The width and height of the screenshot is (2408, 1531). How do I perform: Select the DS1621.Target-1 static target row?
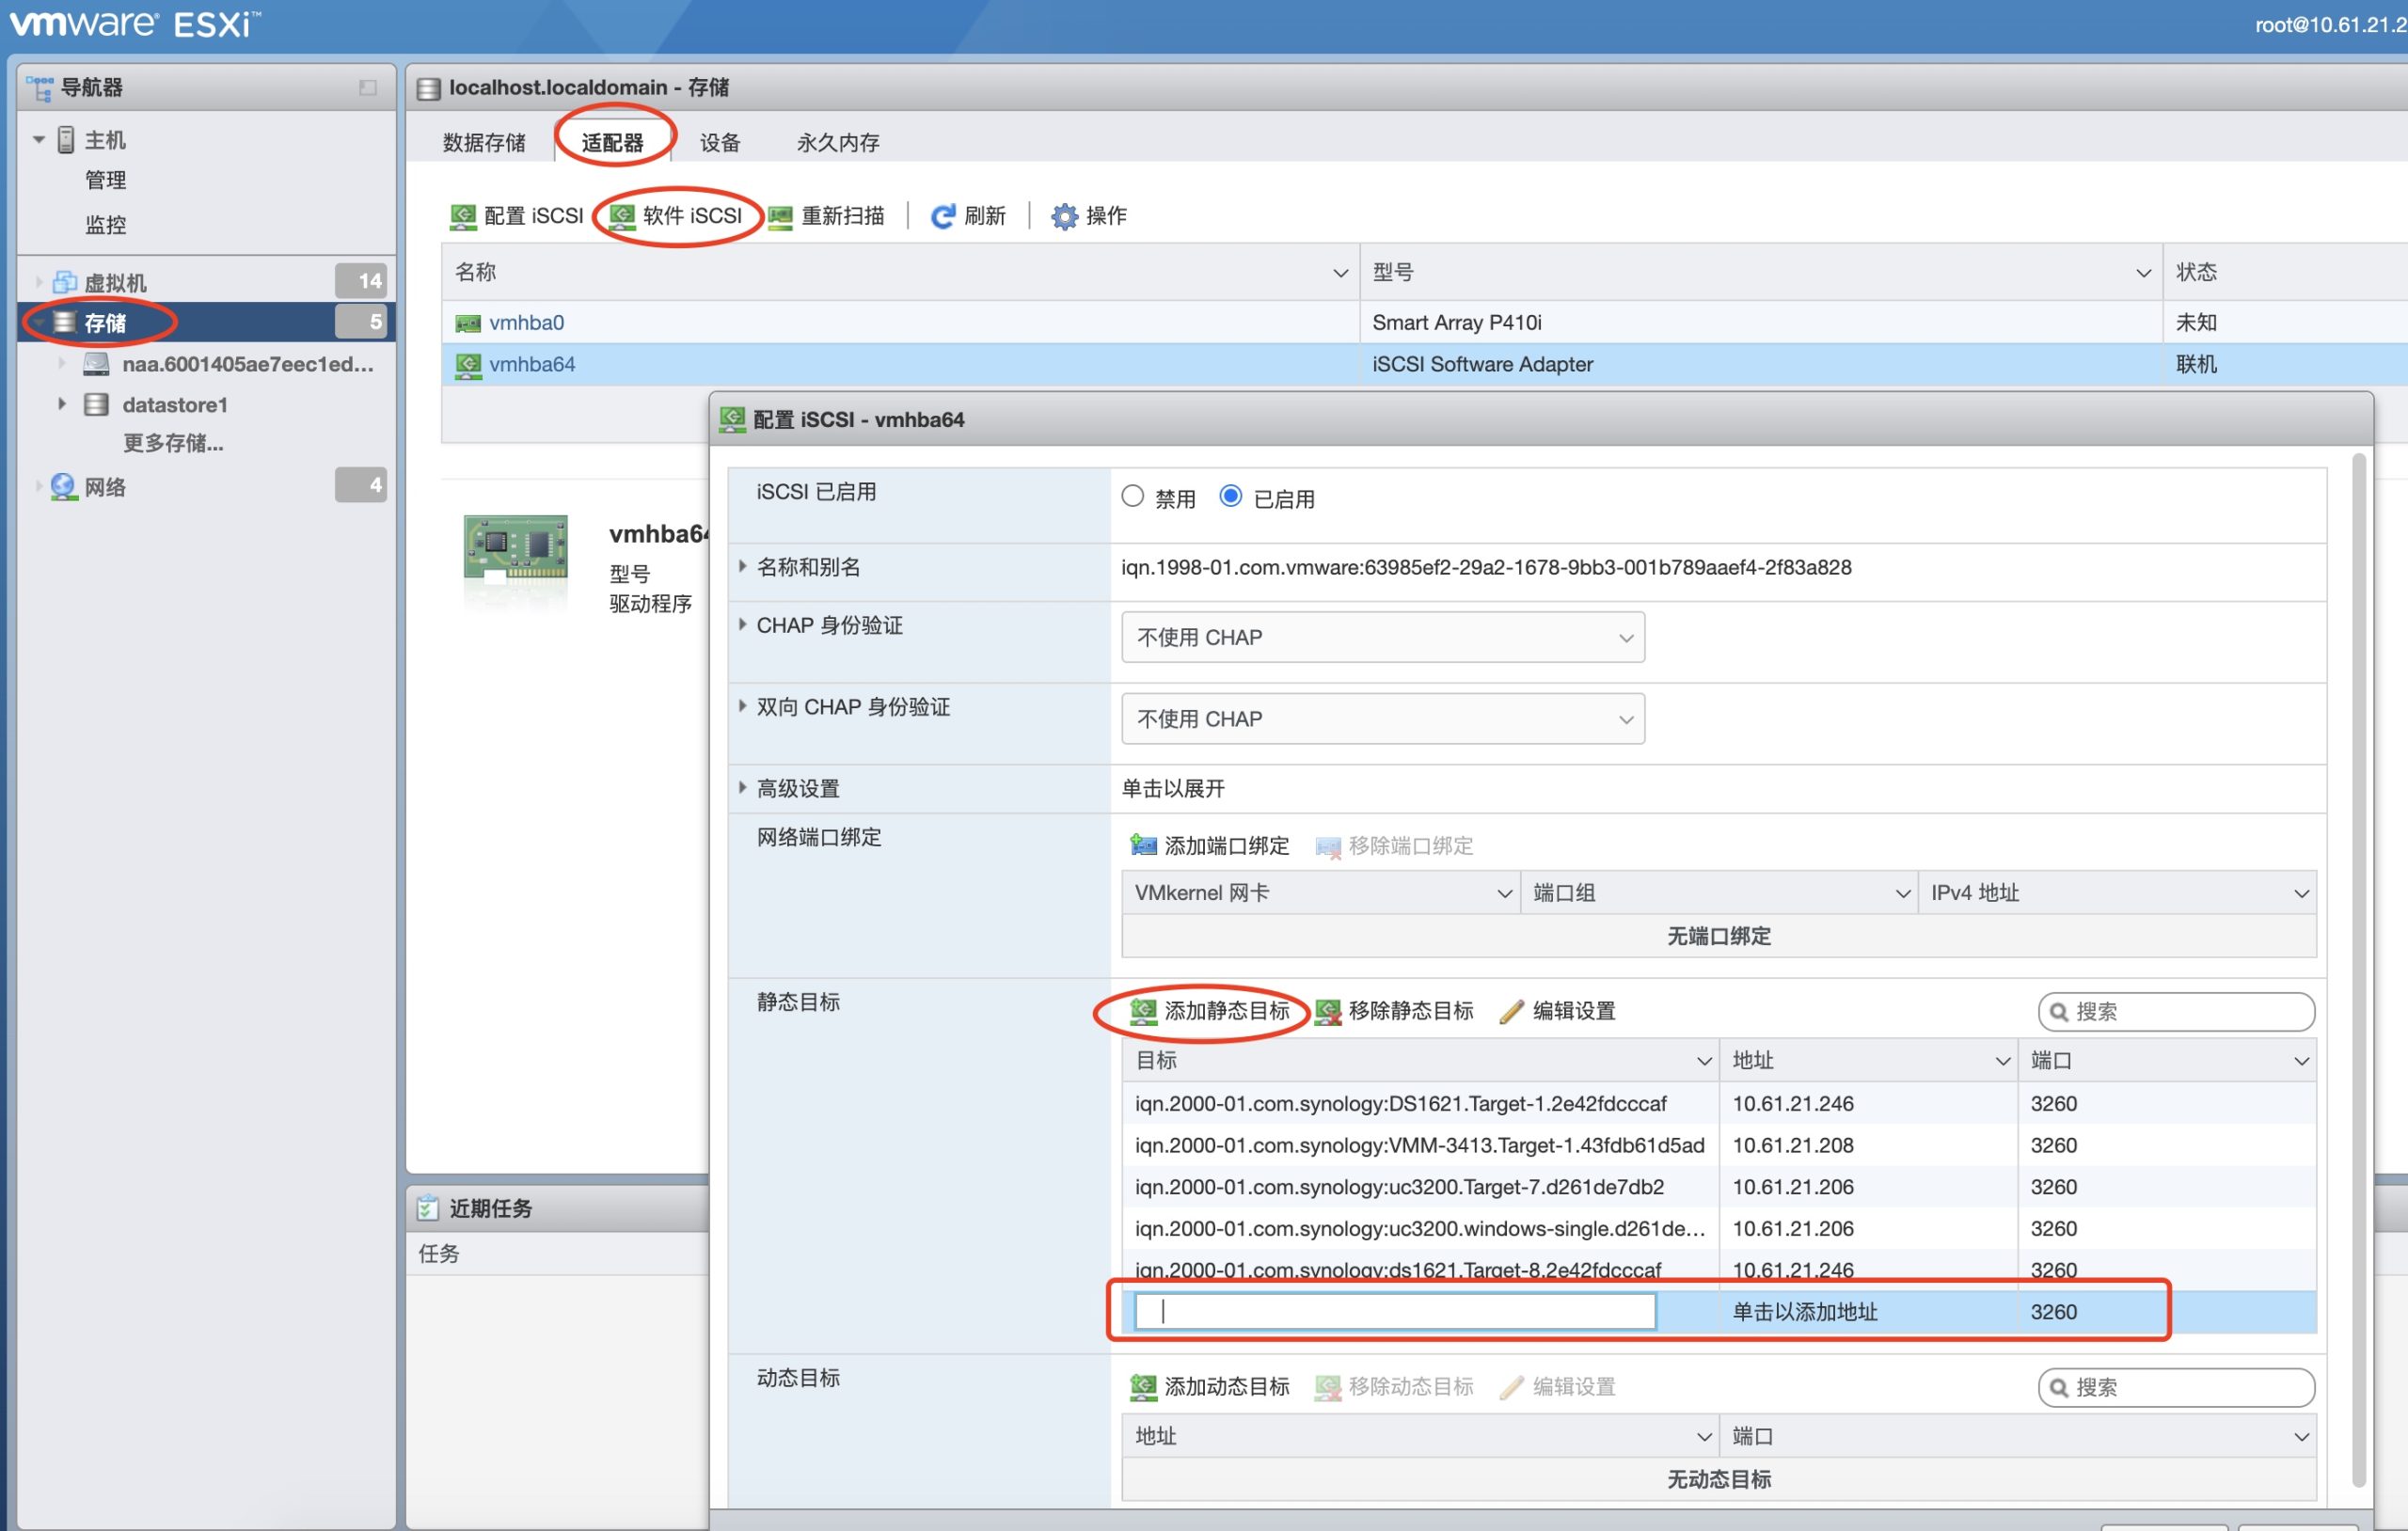coord(1719,1104)
